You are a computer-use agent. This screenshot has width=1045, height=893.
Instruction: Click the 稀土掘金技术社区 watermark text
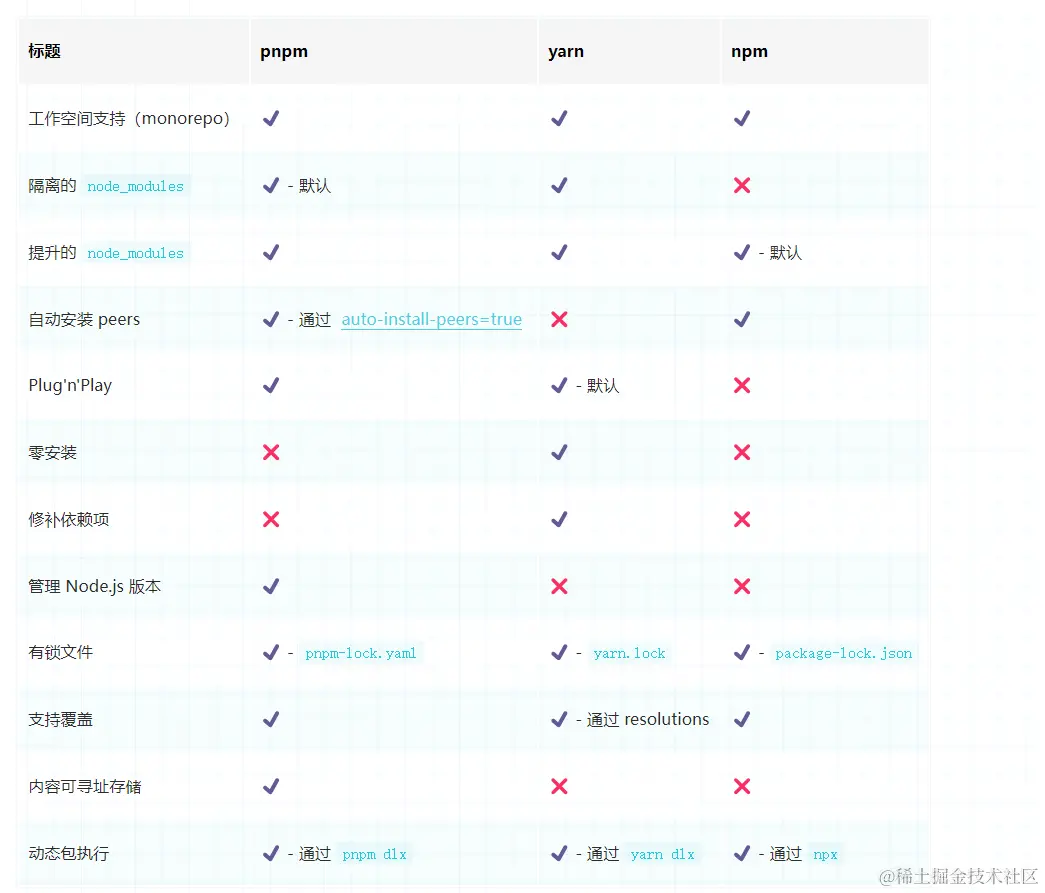958,876
